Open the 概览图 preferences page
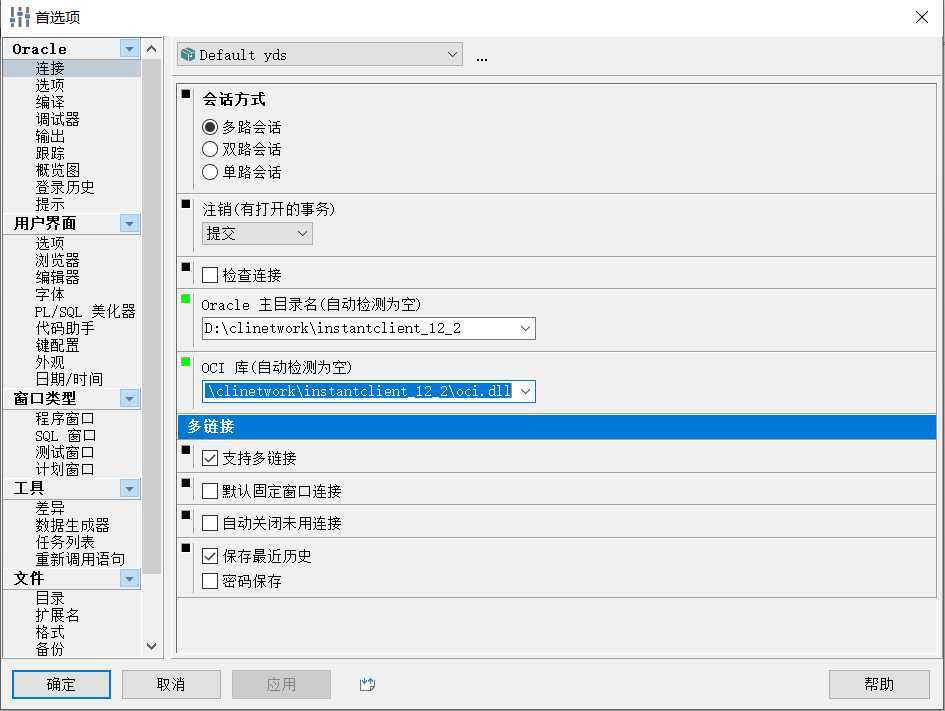945x711 pixels. [57, 170]
